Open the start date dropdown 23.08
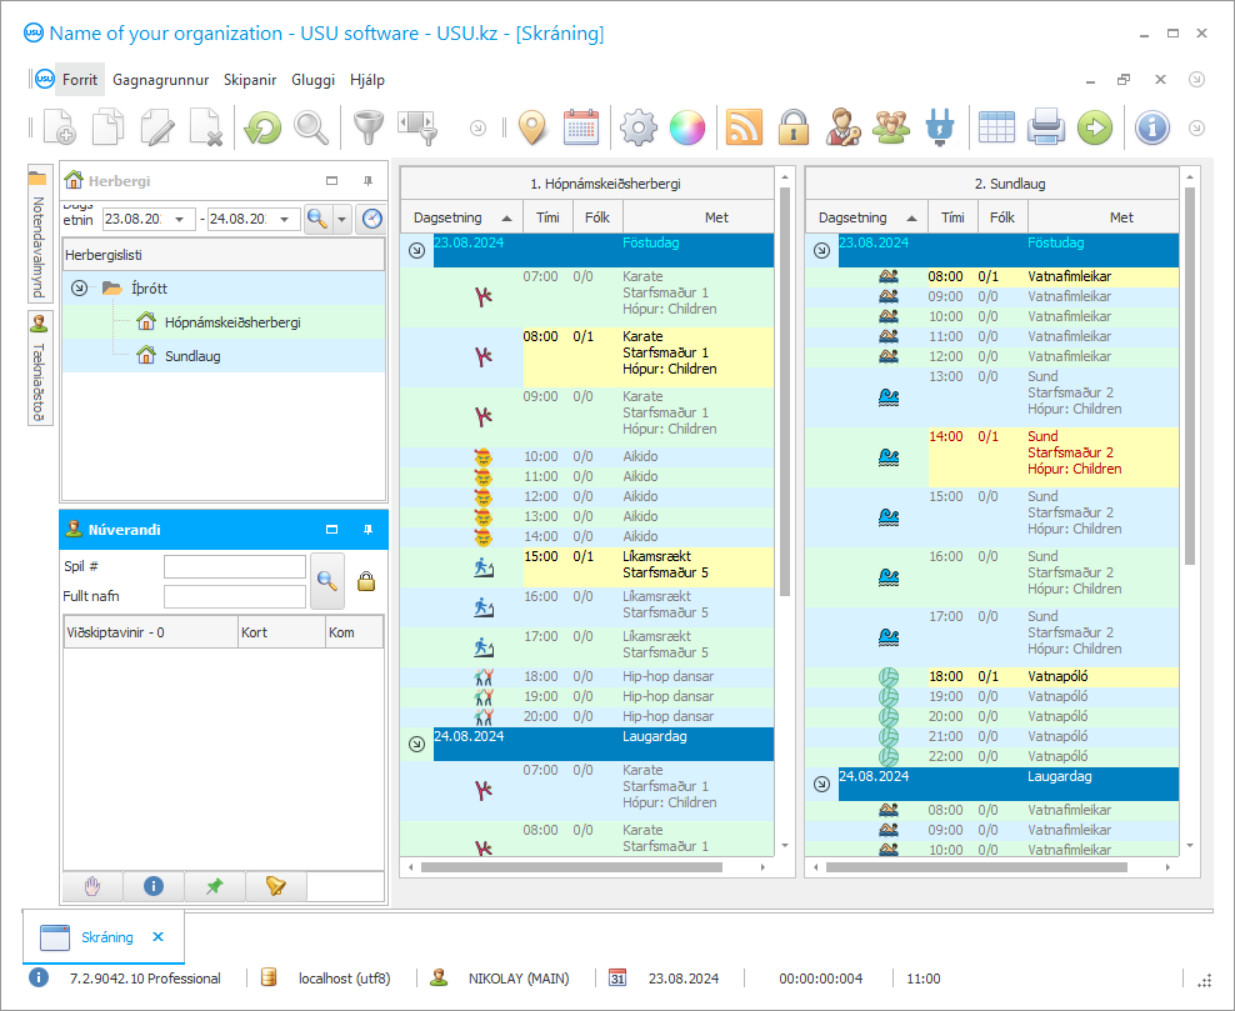This screenshot has width=1235, height=1011. (180, 219)
